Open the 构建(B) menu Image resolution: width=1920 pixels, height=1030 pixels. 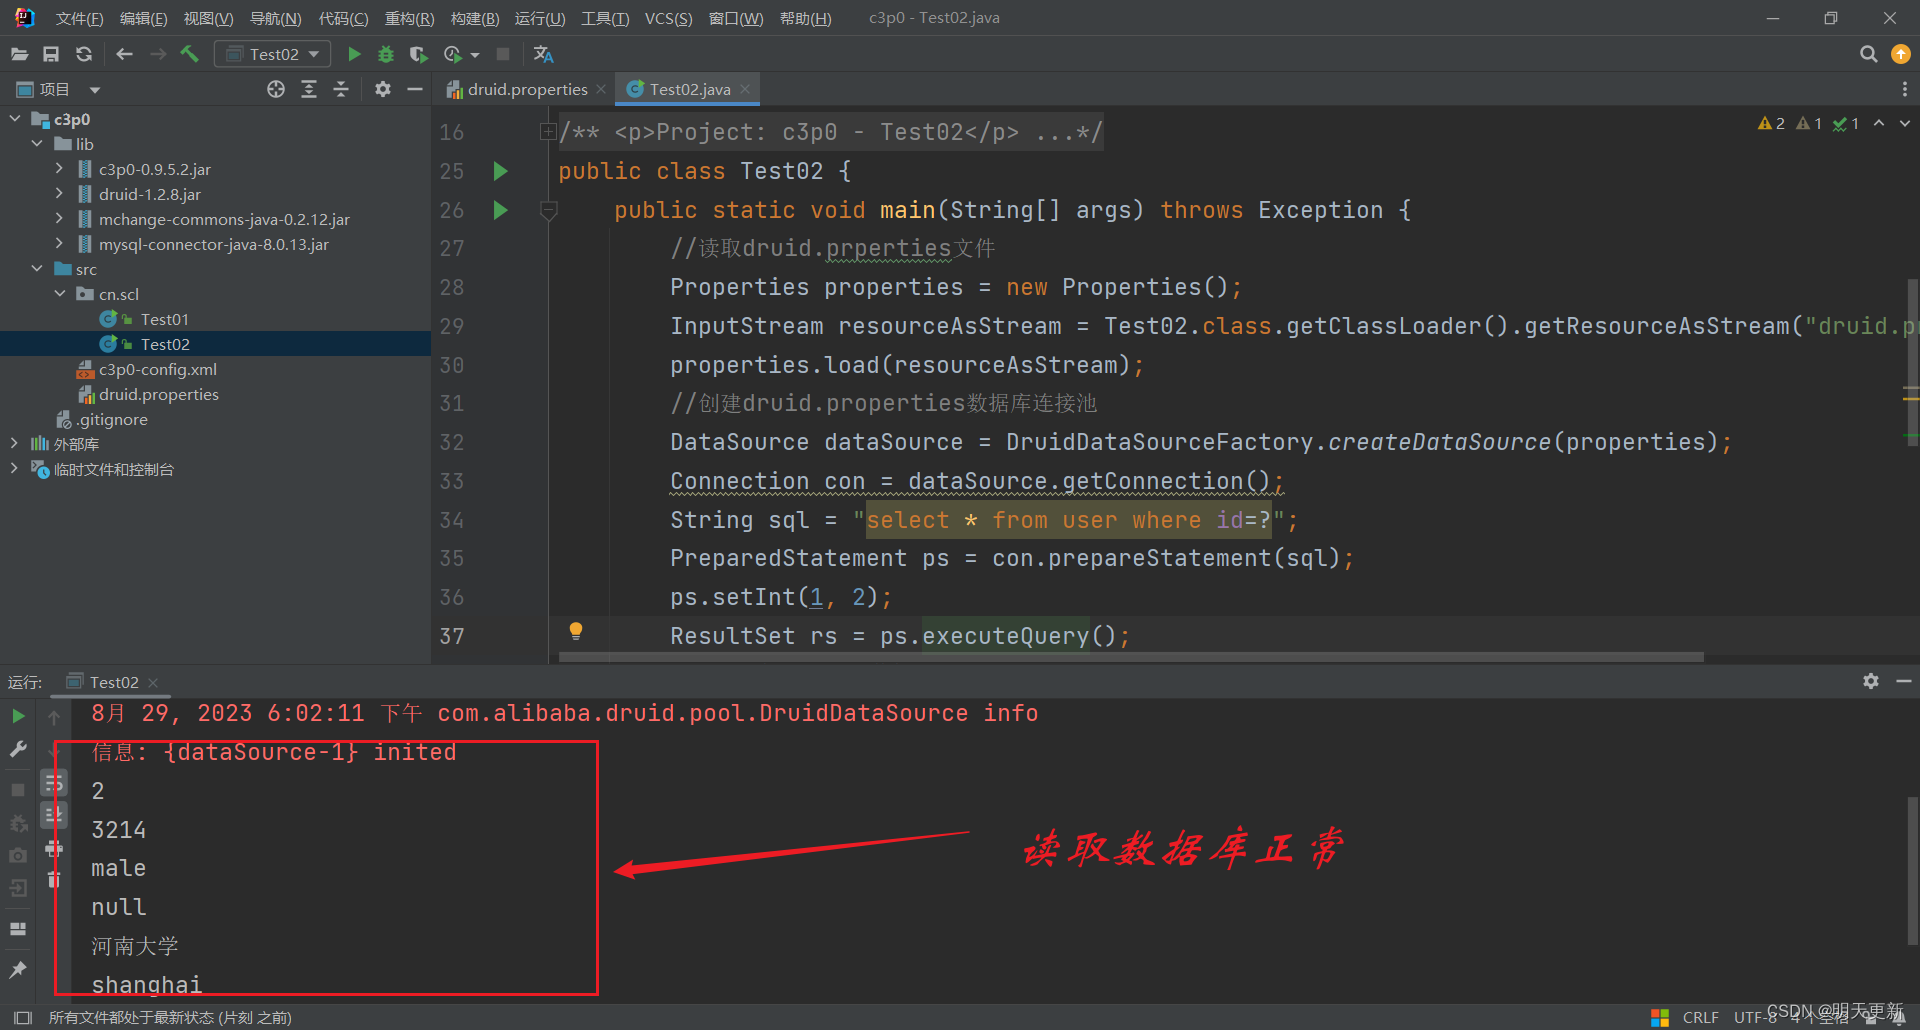pyautogui.click(x=474, y=18)
